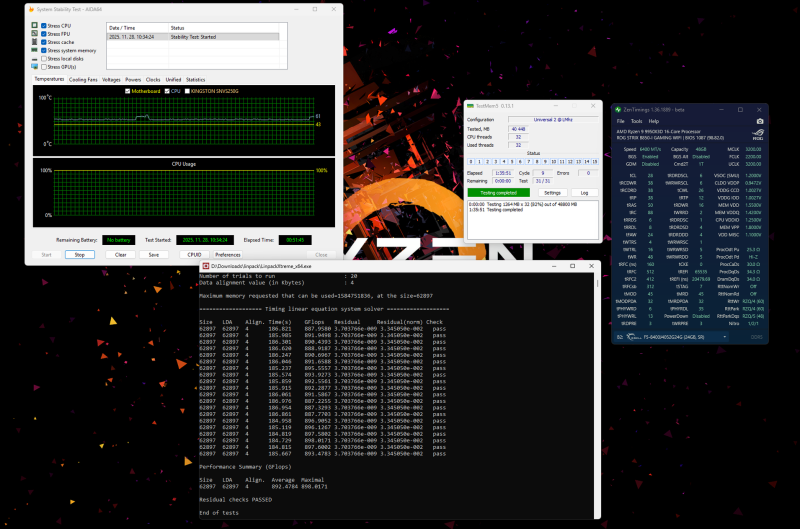Screen dimensions: 800x529
Task: Take a ZenTimings screenshot with camera icon
Action: [760, 121]
